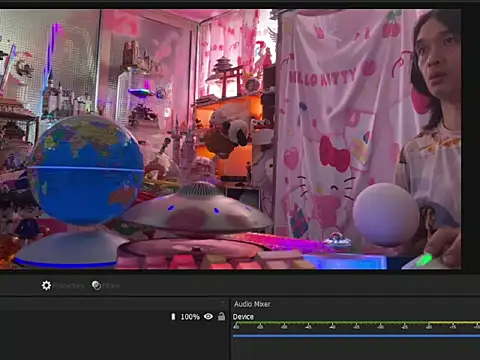The image size is (480, 360).
Task: Toggle the lock on the source
Action: click(221, 316)
